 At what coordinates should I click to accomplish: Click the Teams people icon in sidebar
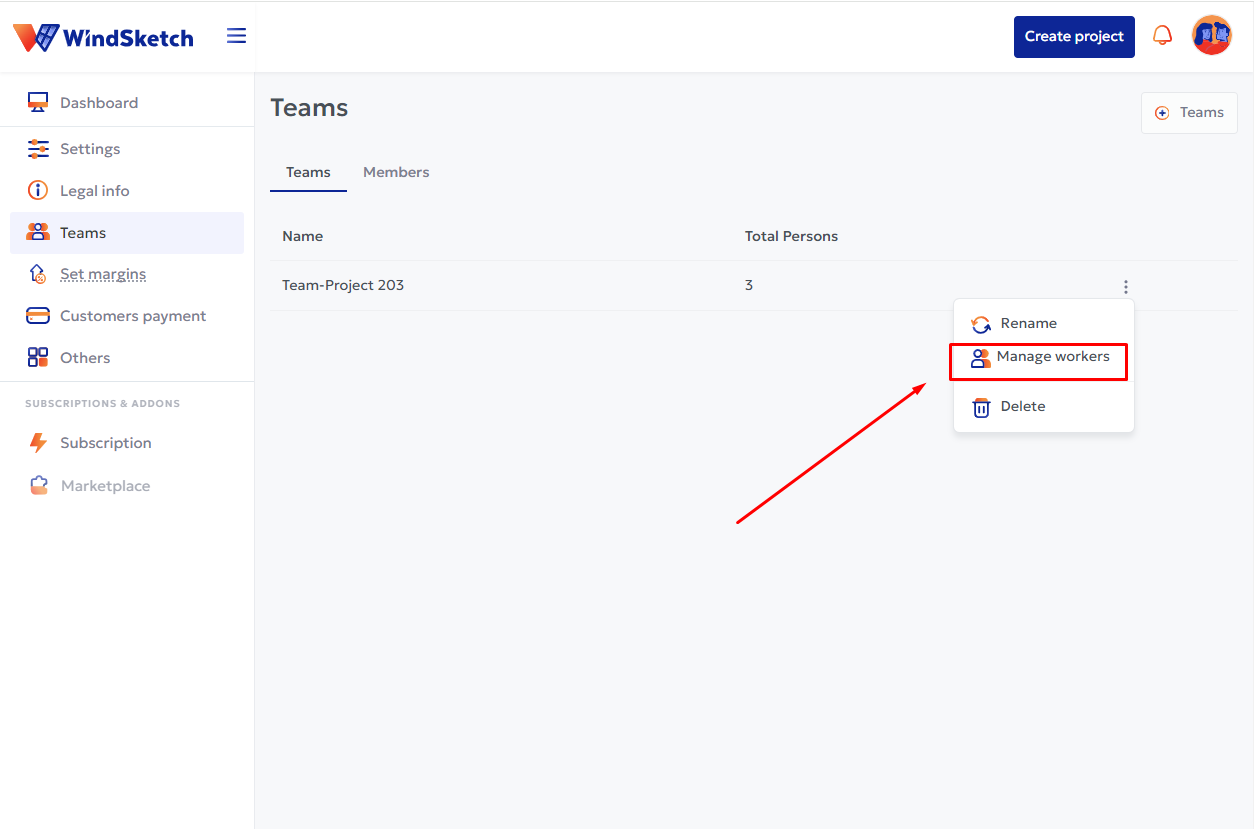tap(38, 232)
